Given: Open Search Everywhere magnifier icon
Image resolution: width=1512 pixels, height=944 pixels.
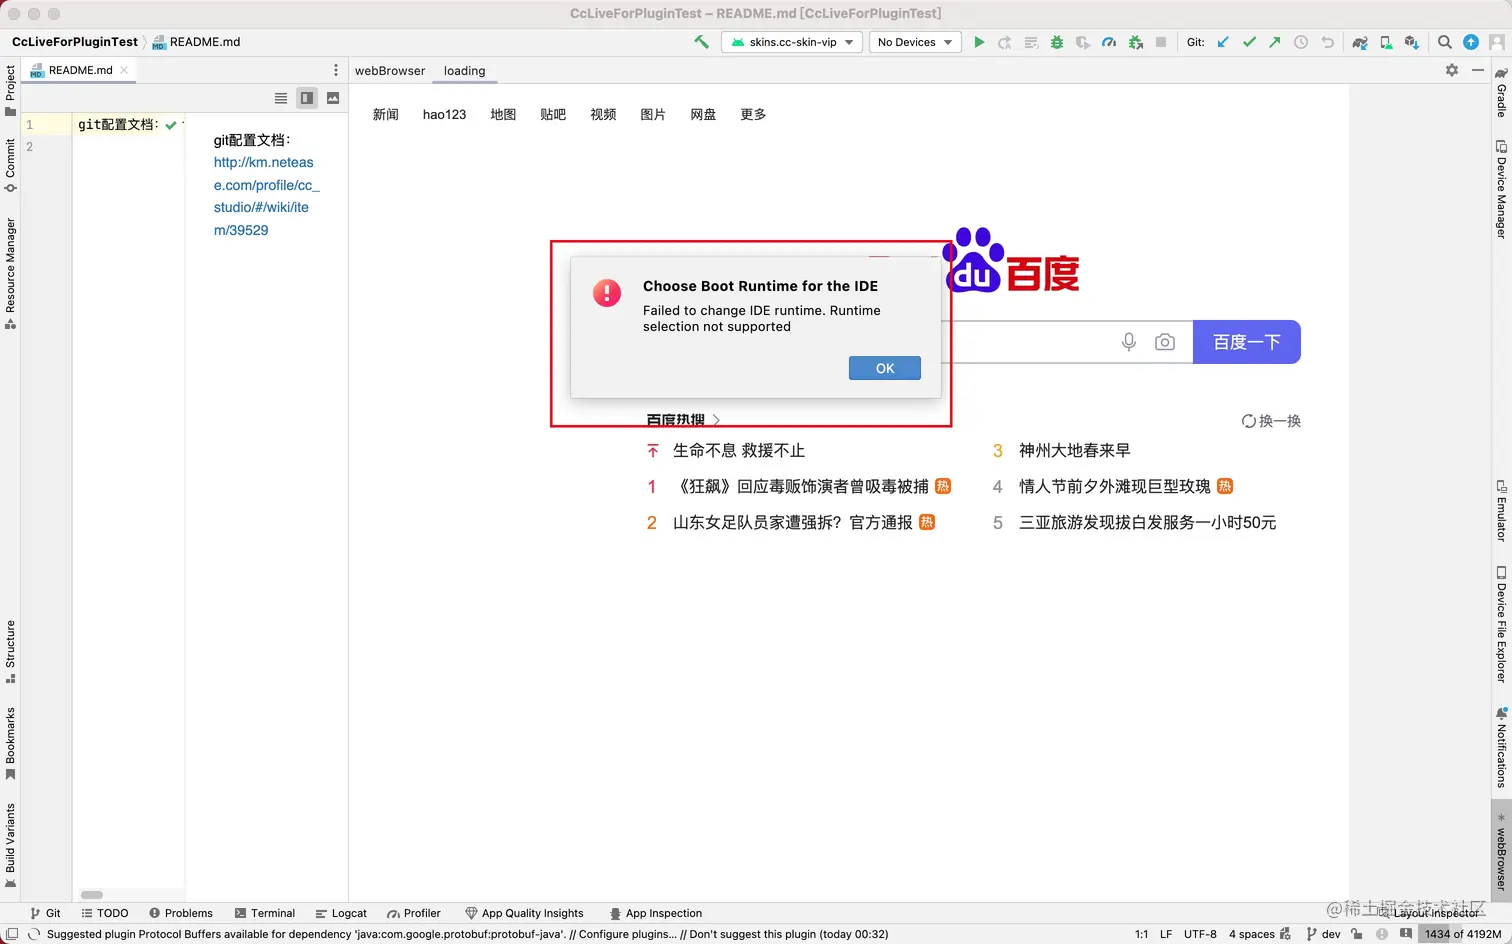Looking at the screenshot, I should (1445, 42).
